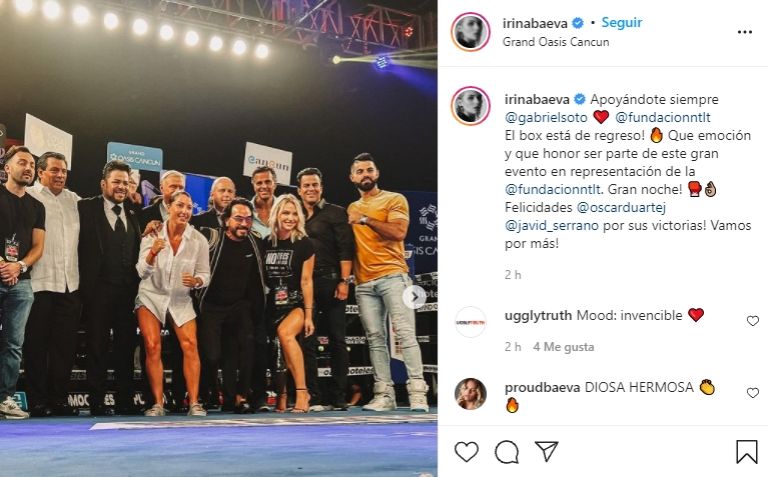Click the Seguir follow button

622,23
